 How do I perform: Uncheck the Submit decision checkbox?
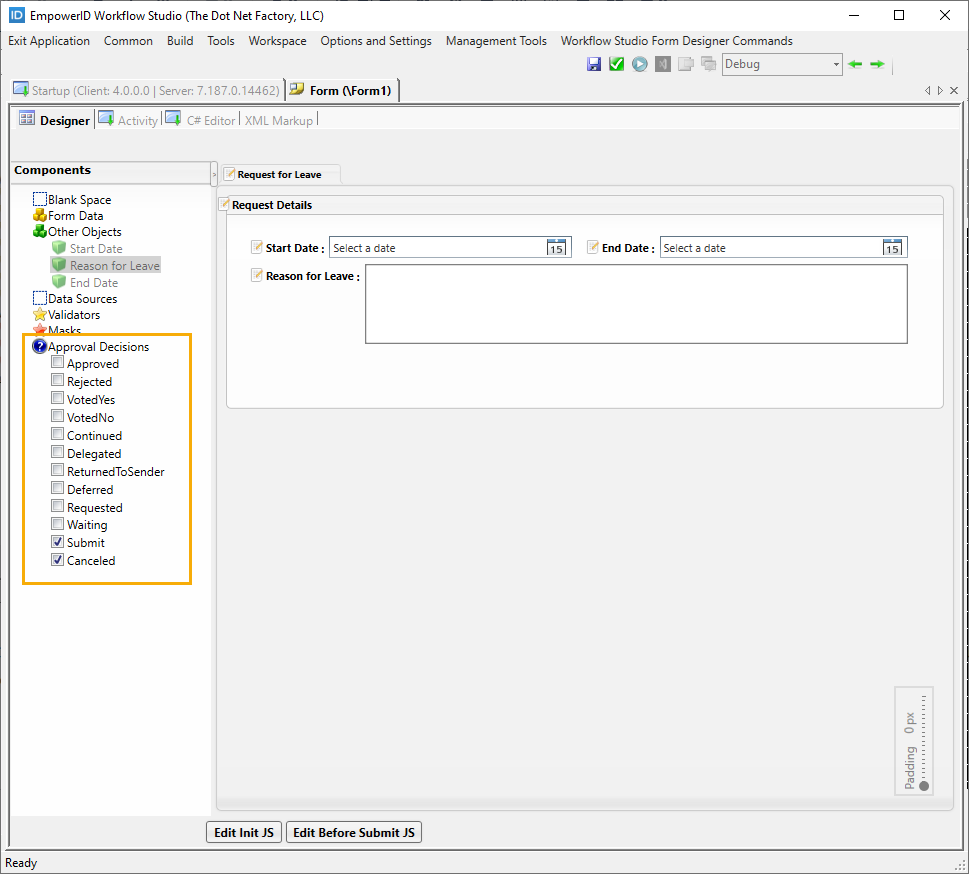point(58,542)
